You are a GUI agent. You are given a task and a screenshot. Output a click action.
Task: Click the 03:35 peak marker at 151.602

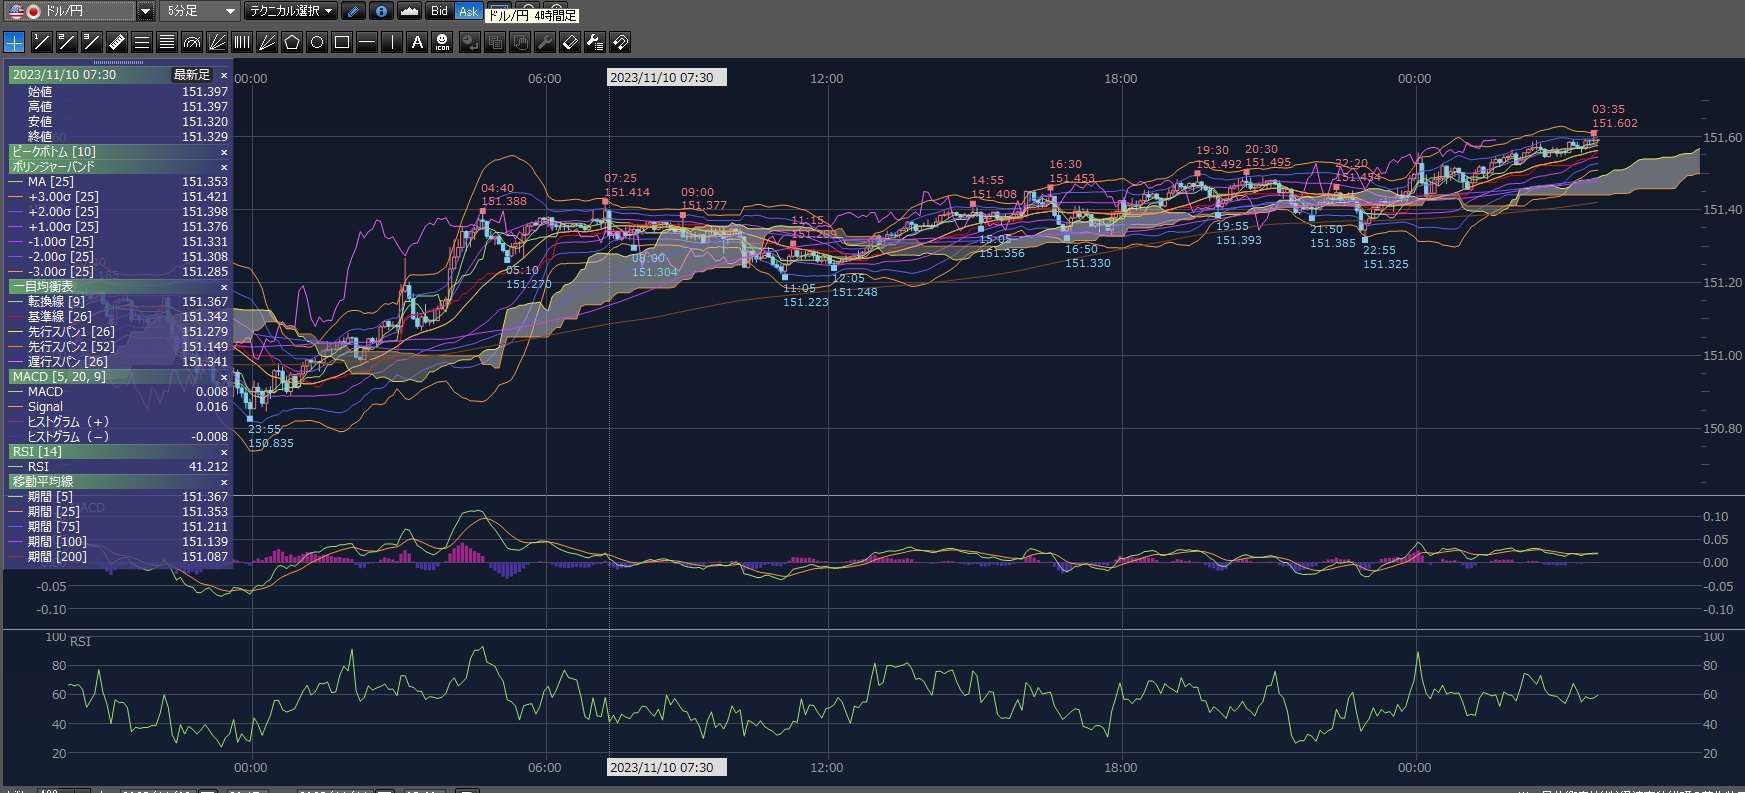pos(1594,132)
